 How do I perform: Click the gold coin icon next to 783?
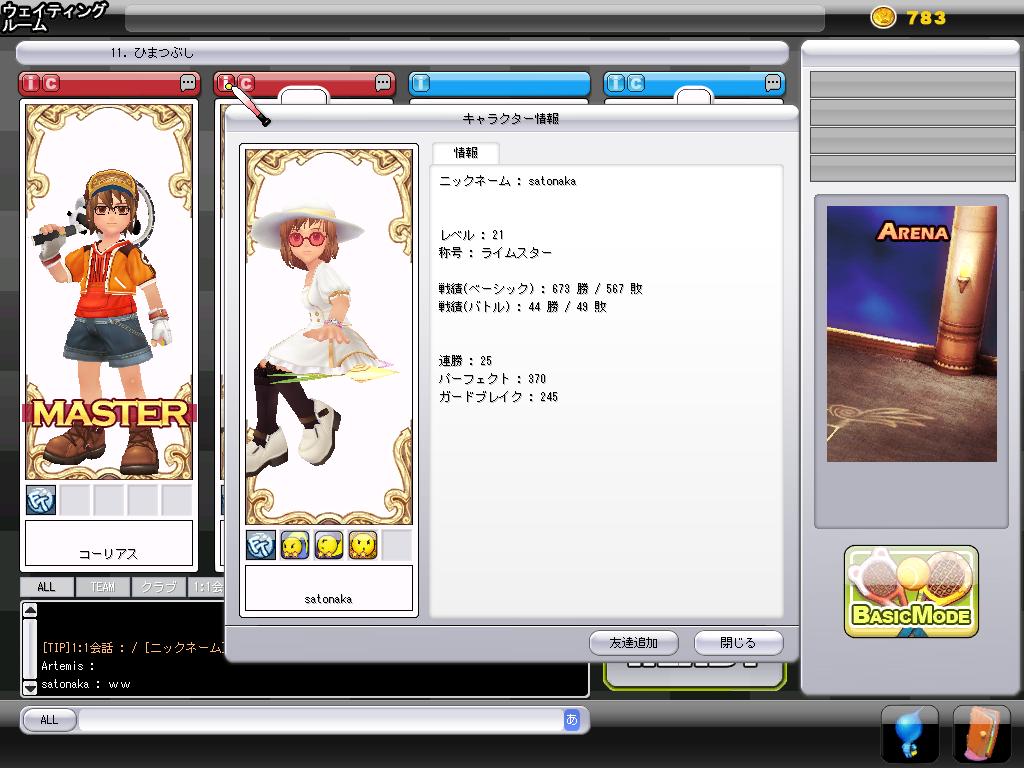[883, 17]
